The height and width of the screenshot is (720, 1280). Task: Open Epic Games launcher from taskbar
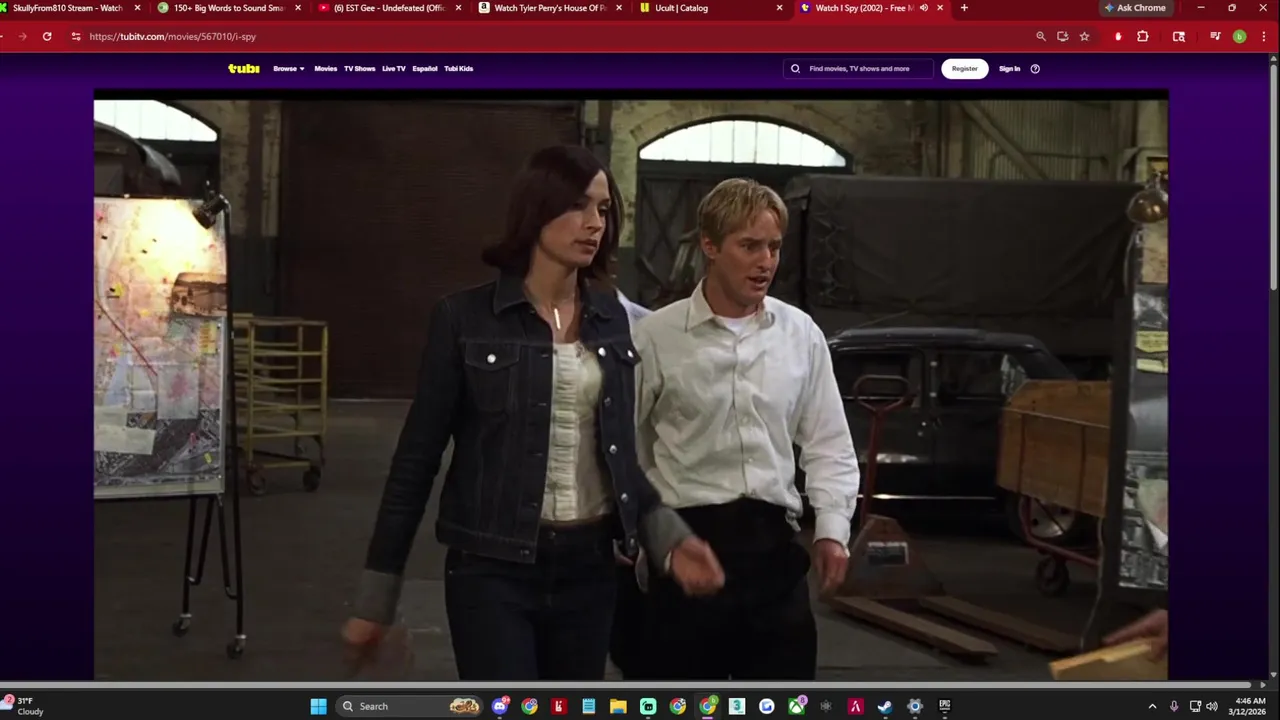[944, 706]
